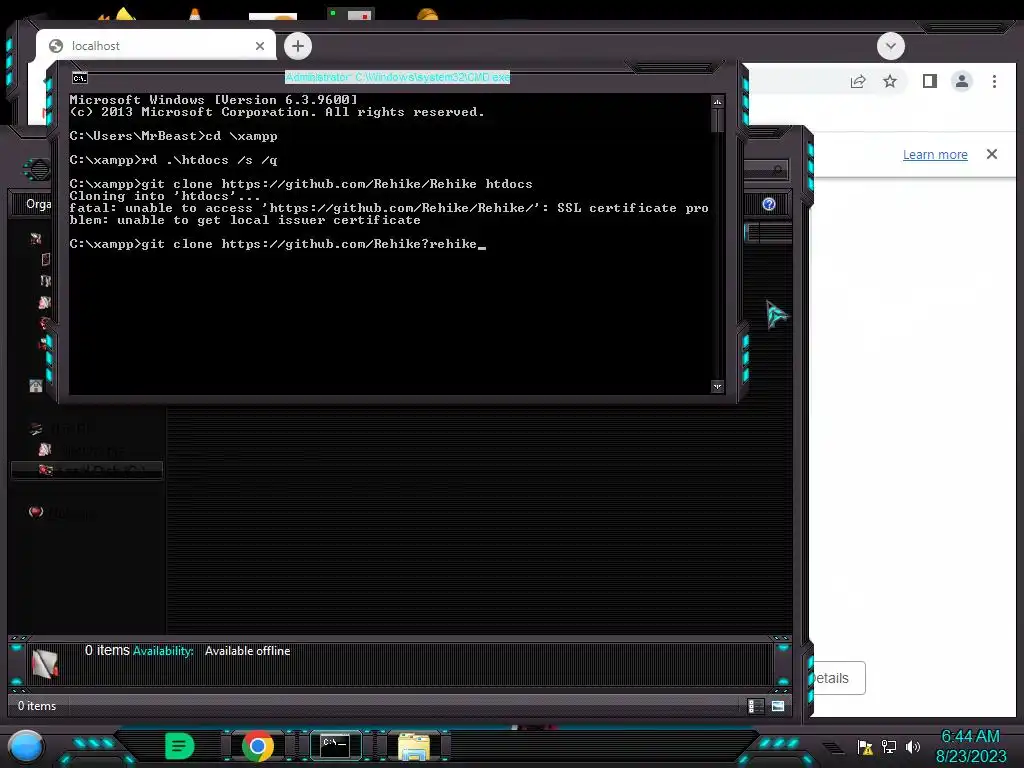Open the Chrome profile avatar
The width and height of the screenshot is (1024, 768).
pyautogui.click(x=961, y=81)
